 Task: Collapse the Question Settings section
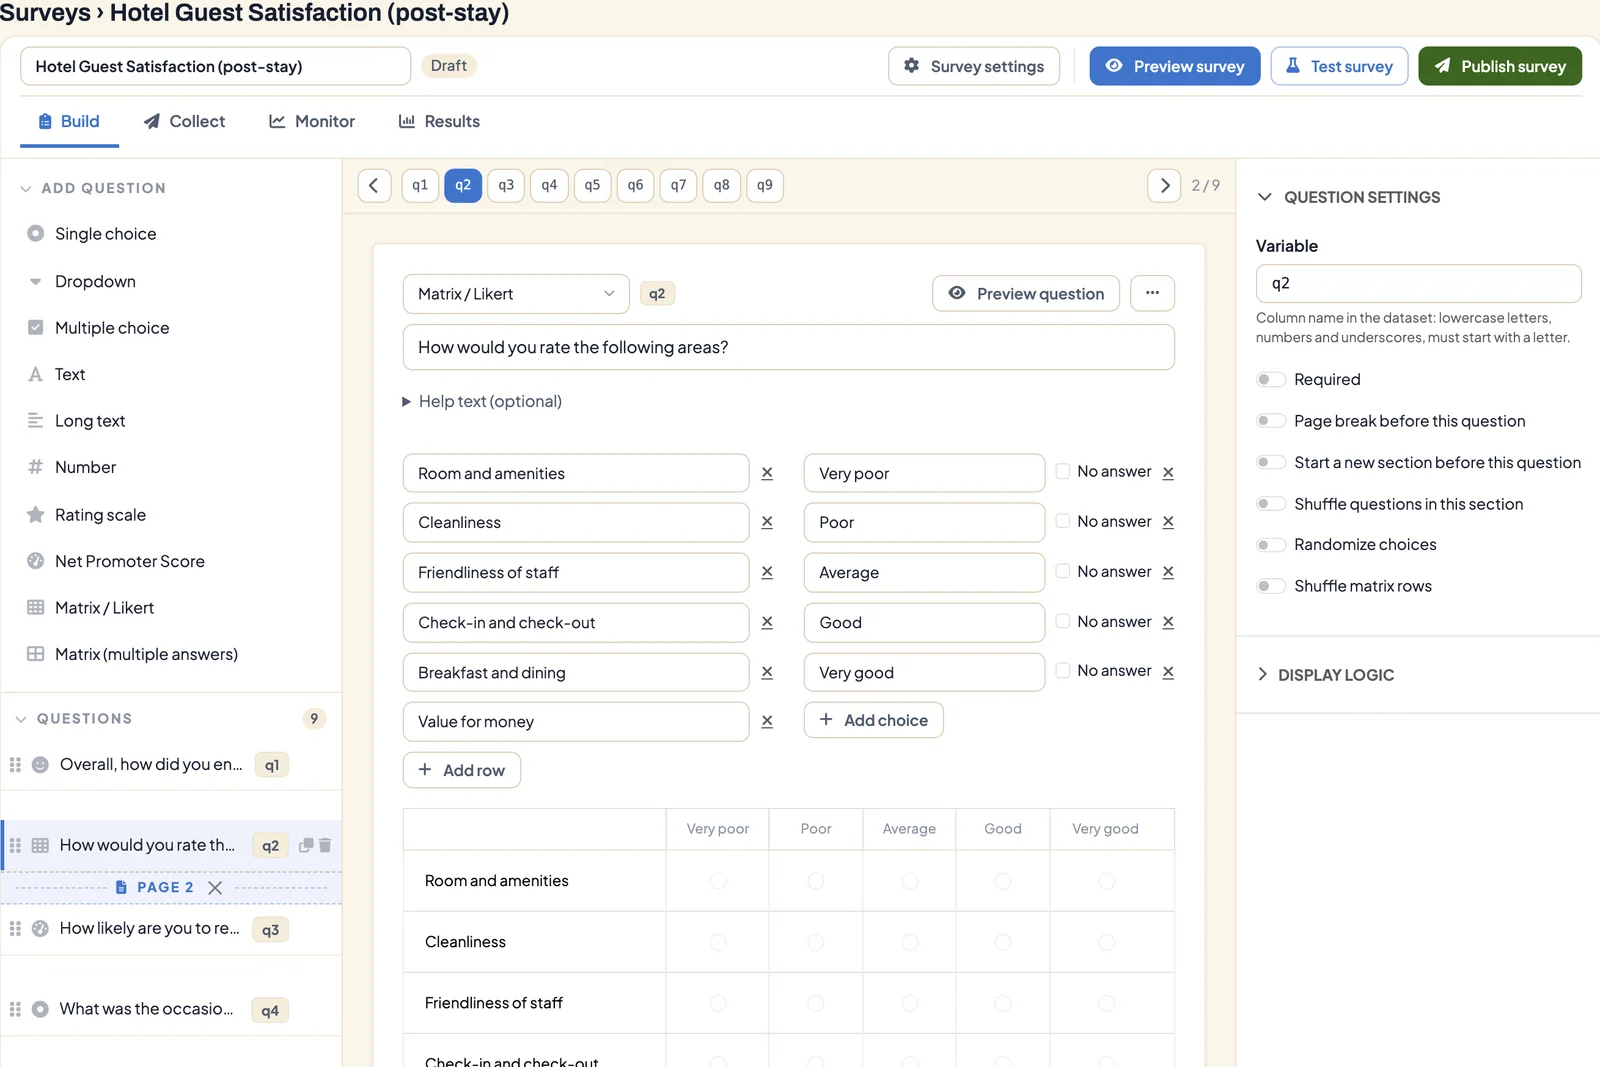(x=1348, y=197)
